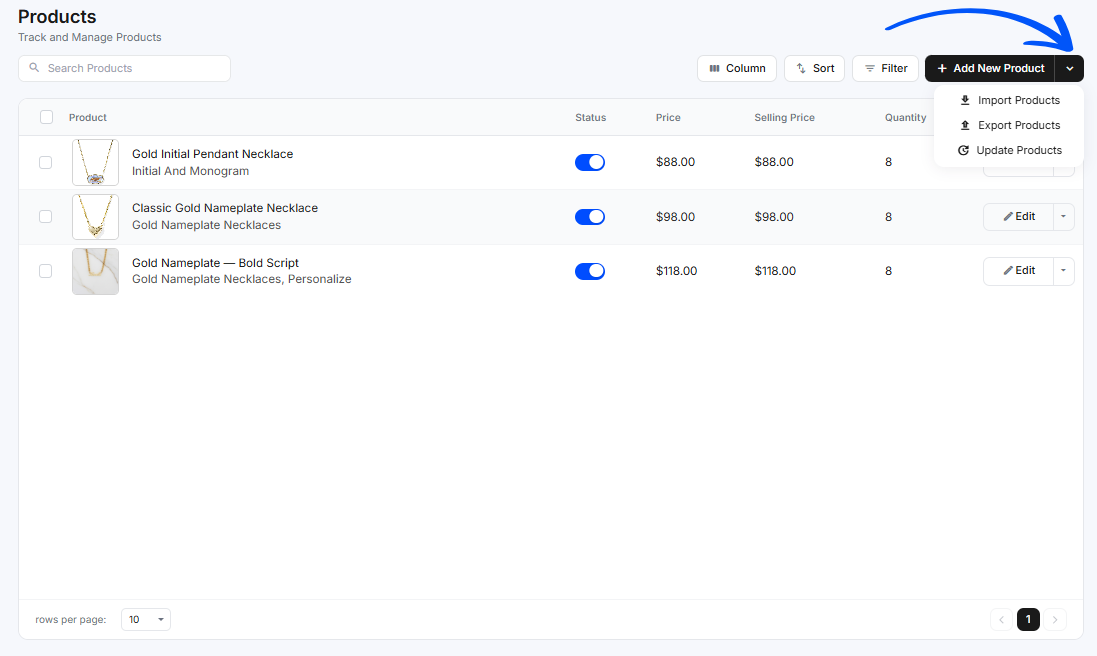Go to next page arrow
Image resolution: width=1097 pixels, height=656 pixels.
coord(1055,620)
